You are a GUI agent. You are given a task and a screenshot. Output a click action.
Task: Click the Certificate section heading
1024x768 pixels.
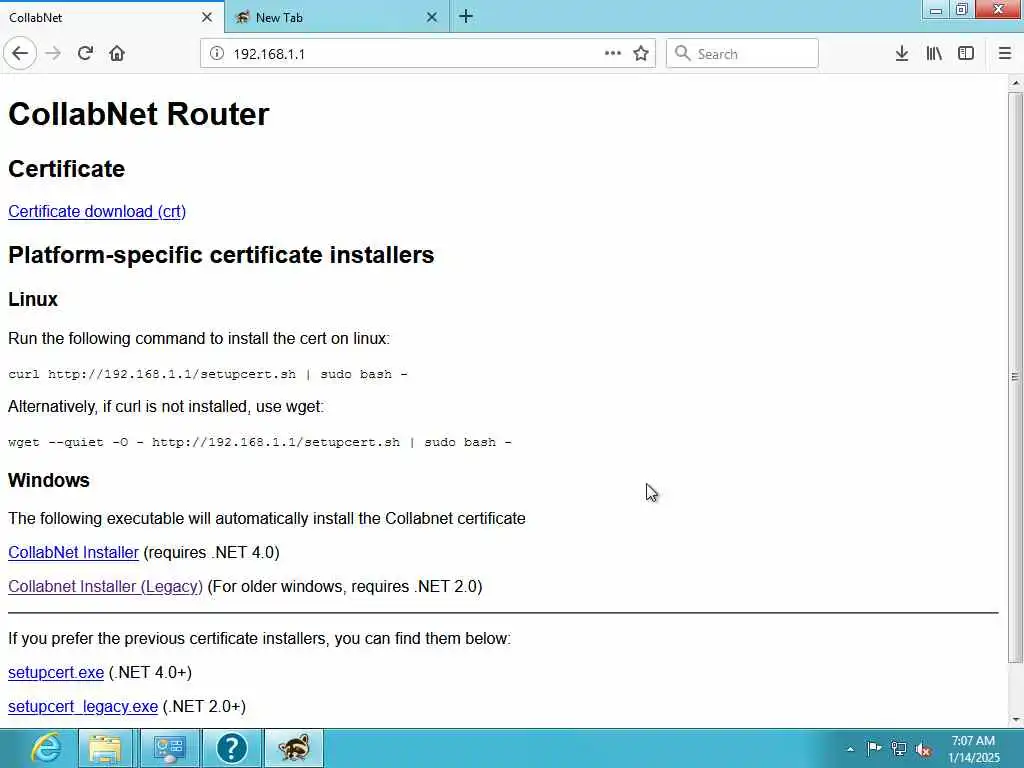click(x=67, y=169)
